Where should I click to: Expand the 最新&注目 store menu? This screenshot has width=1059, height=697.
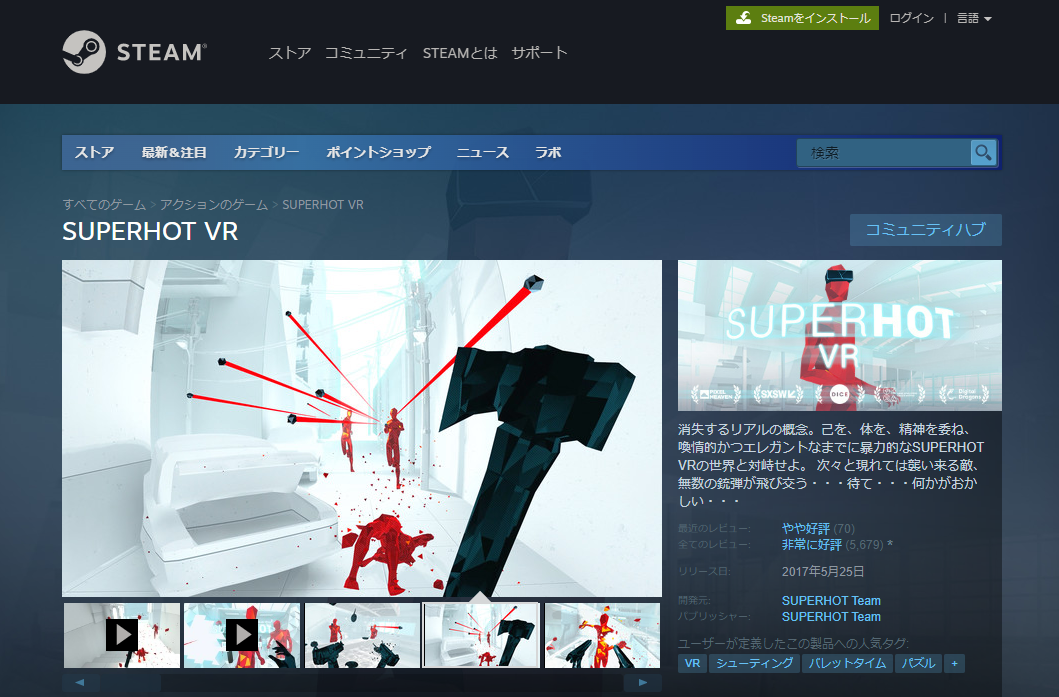[174, 153]
